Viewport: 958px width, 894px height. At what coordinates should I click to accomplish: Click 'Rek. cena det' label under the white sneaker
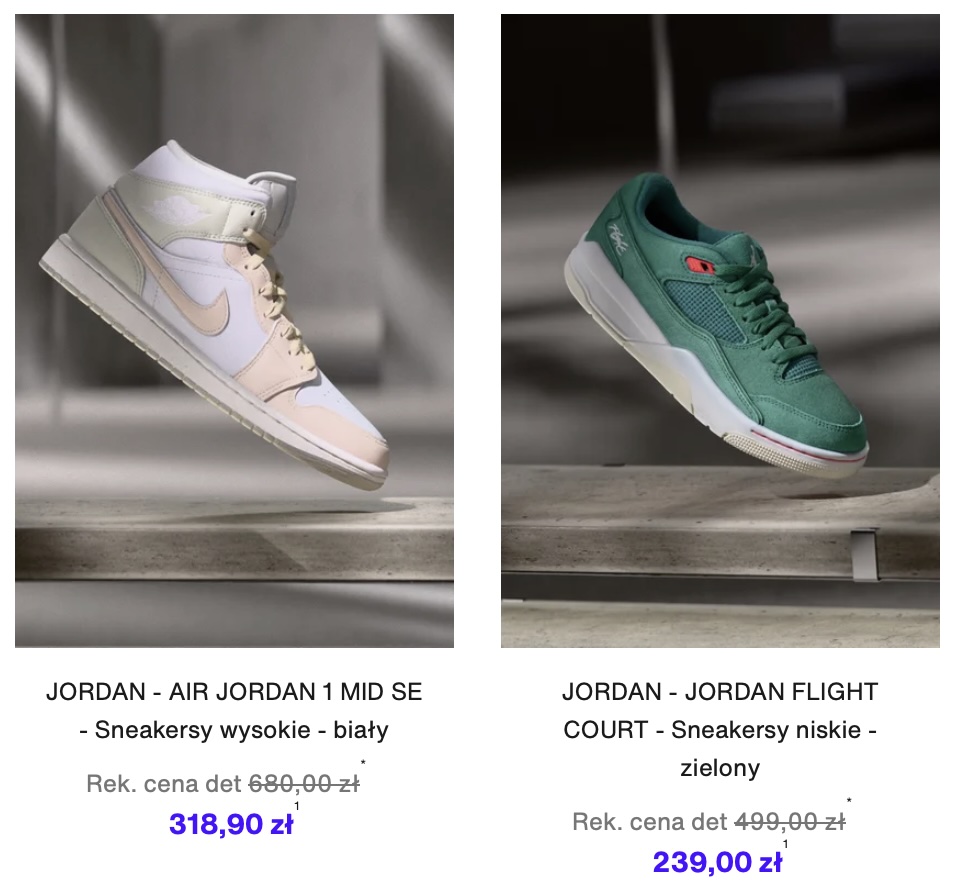pos(164,783)
